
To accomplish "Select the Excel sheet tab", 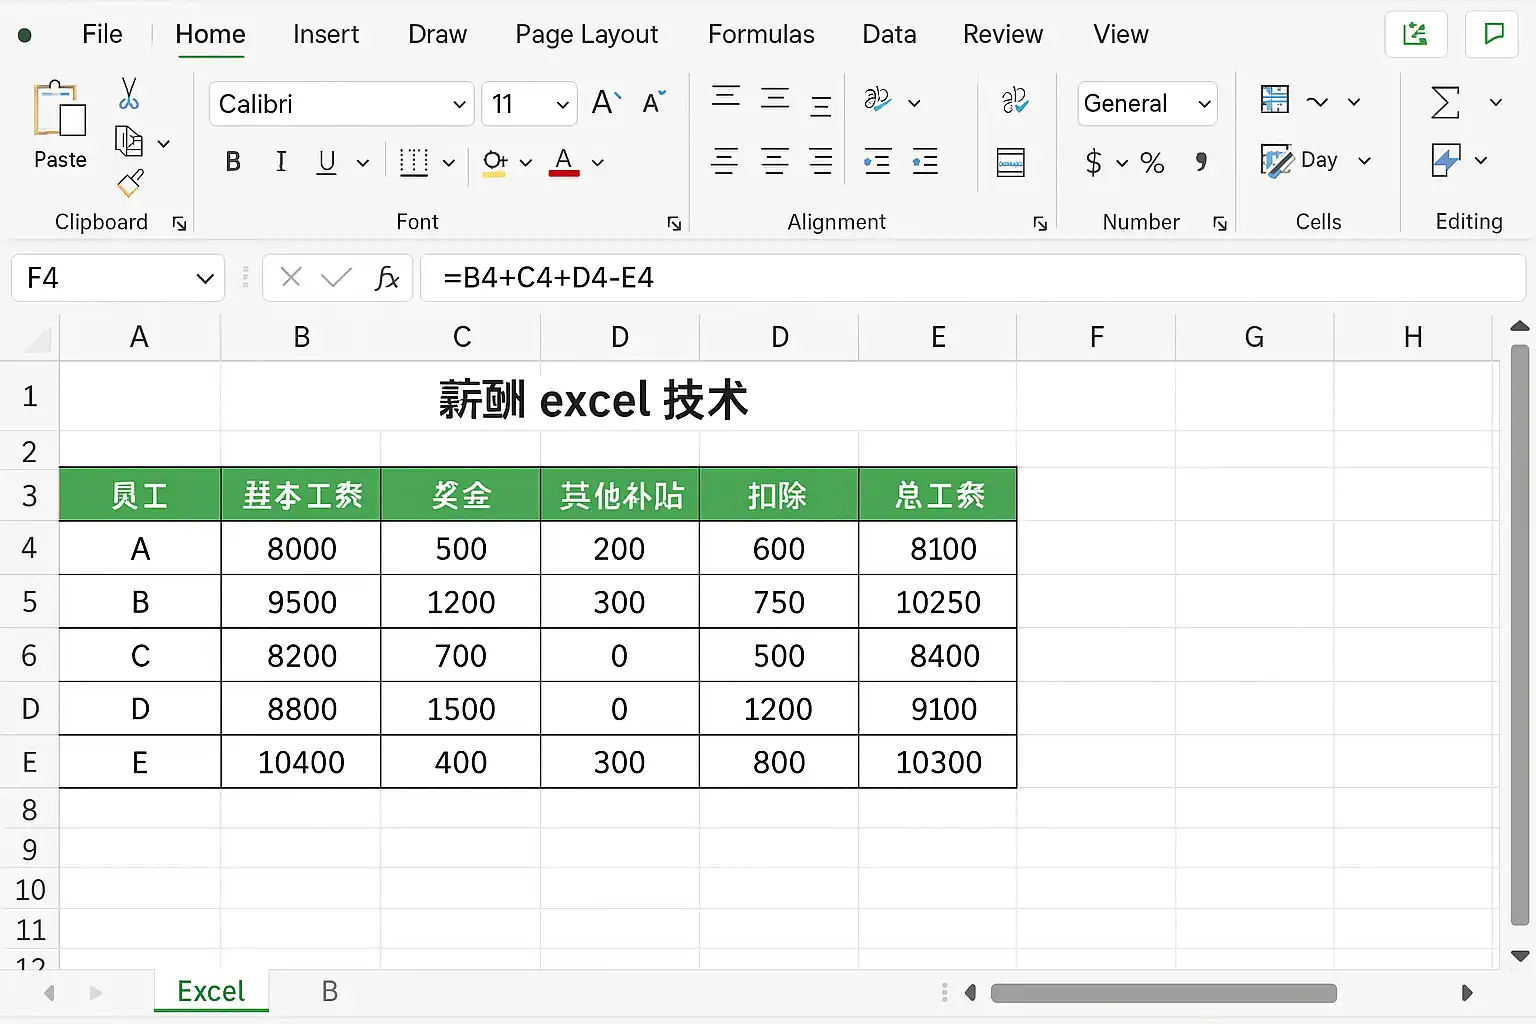I will pos(211,991).
